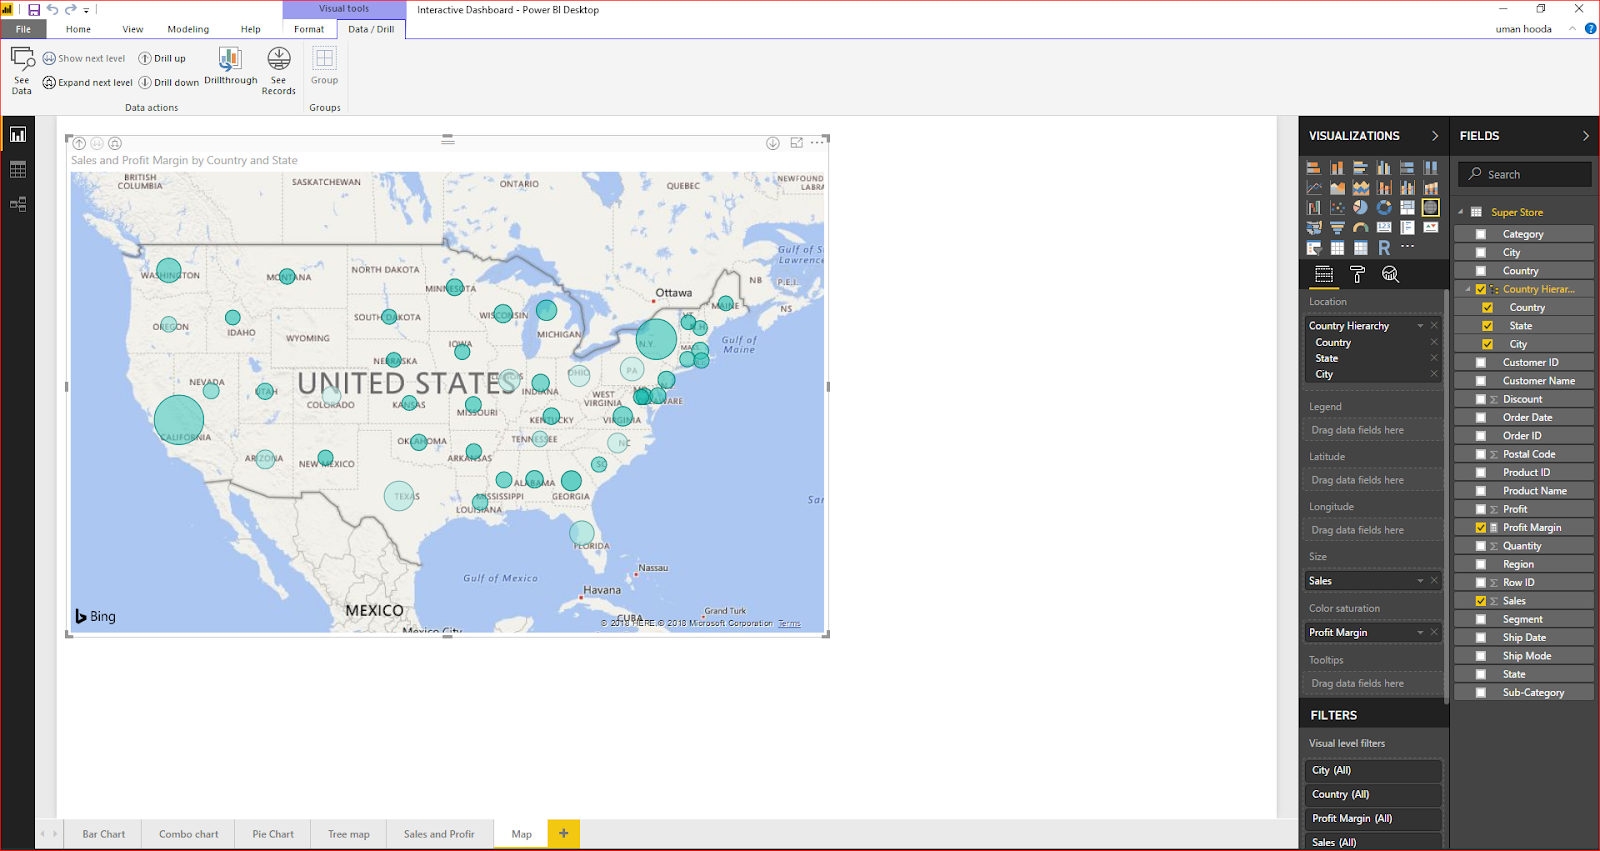Open the Terms link on the map
This screenshot has height=851, width=1600.
click(x=789, y=624)
